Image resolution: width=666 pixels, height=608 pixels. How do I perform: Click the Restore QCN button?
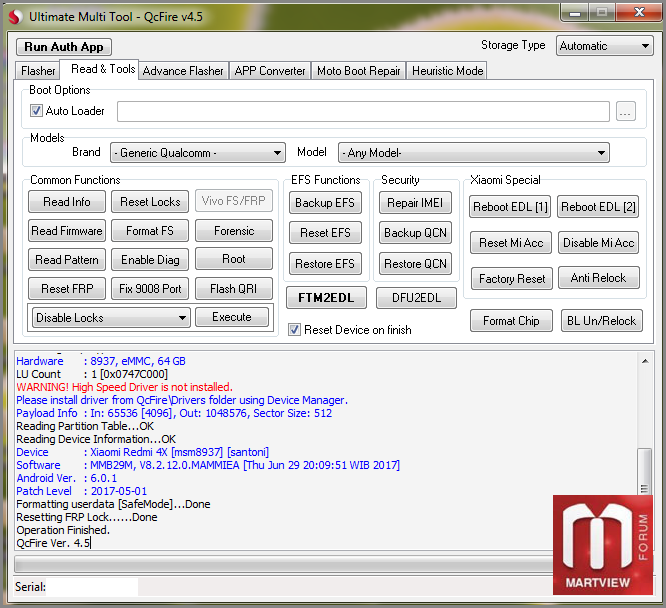pos(415,264)
